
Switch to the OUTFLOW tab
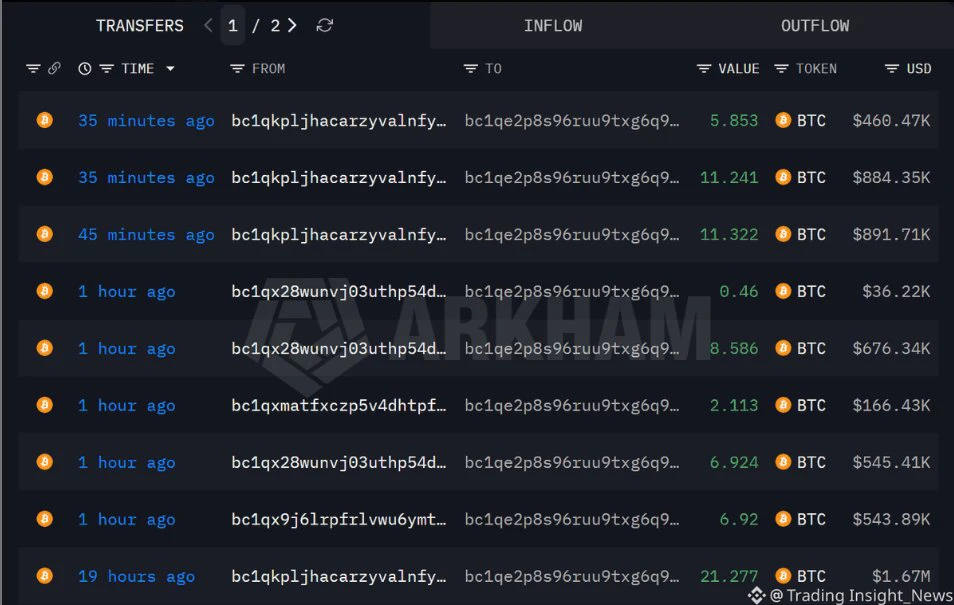815,26
